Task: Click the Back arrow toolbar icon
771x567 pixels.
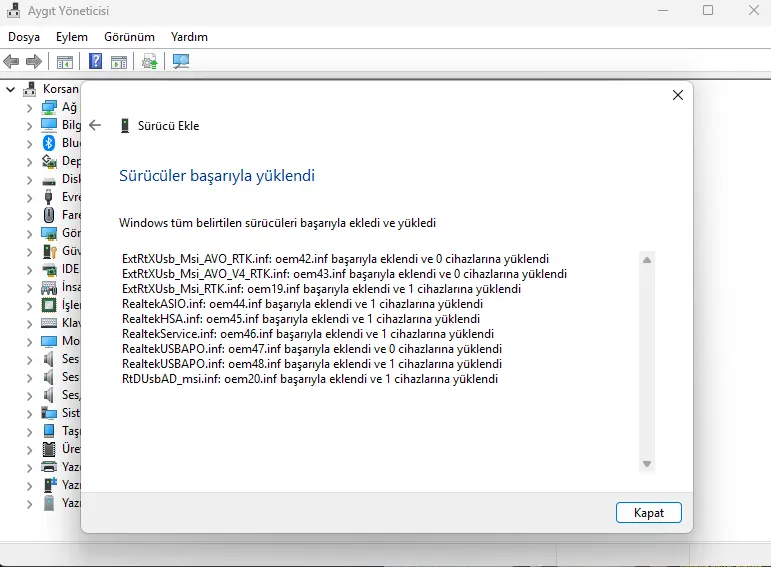Action: tap(11, 61)
